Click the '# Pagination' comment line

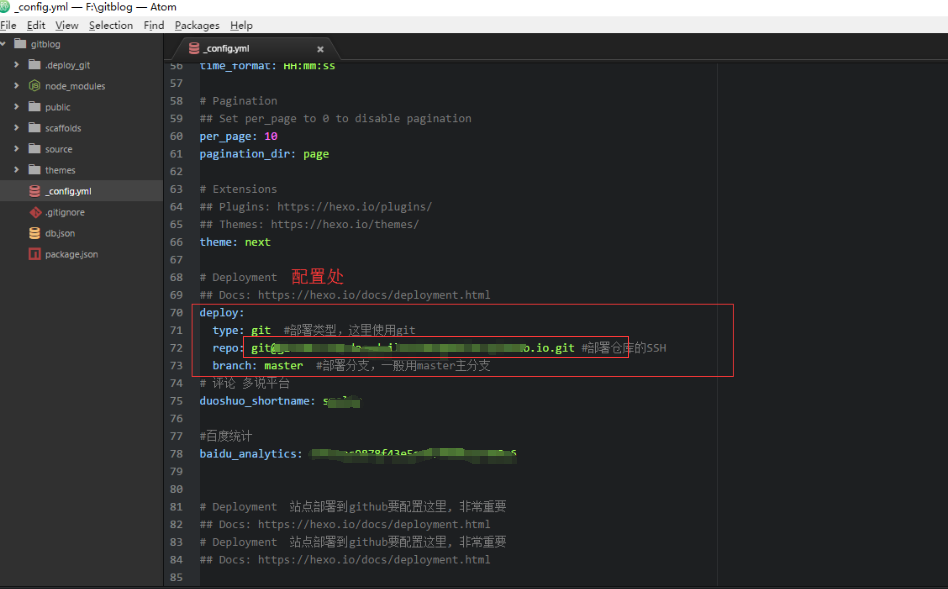click(238, 101)
